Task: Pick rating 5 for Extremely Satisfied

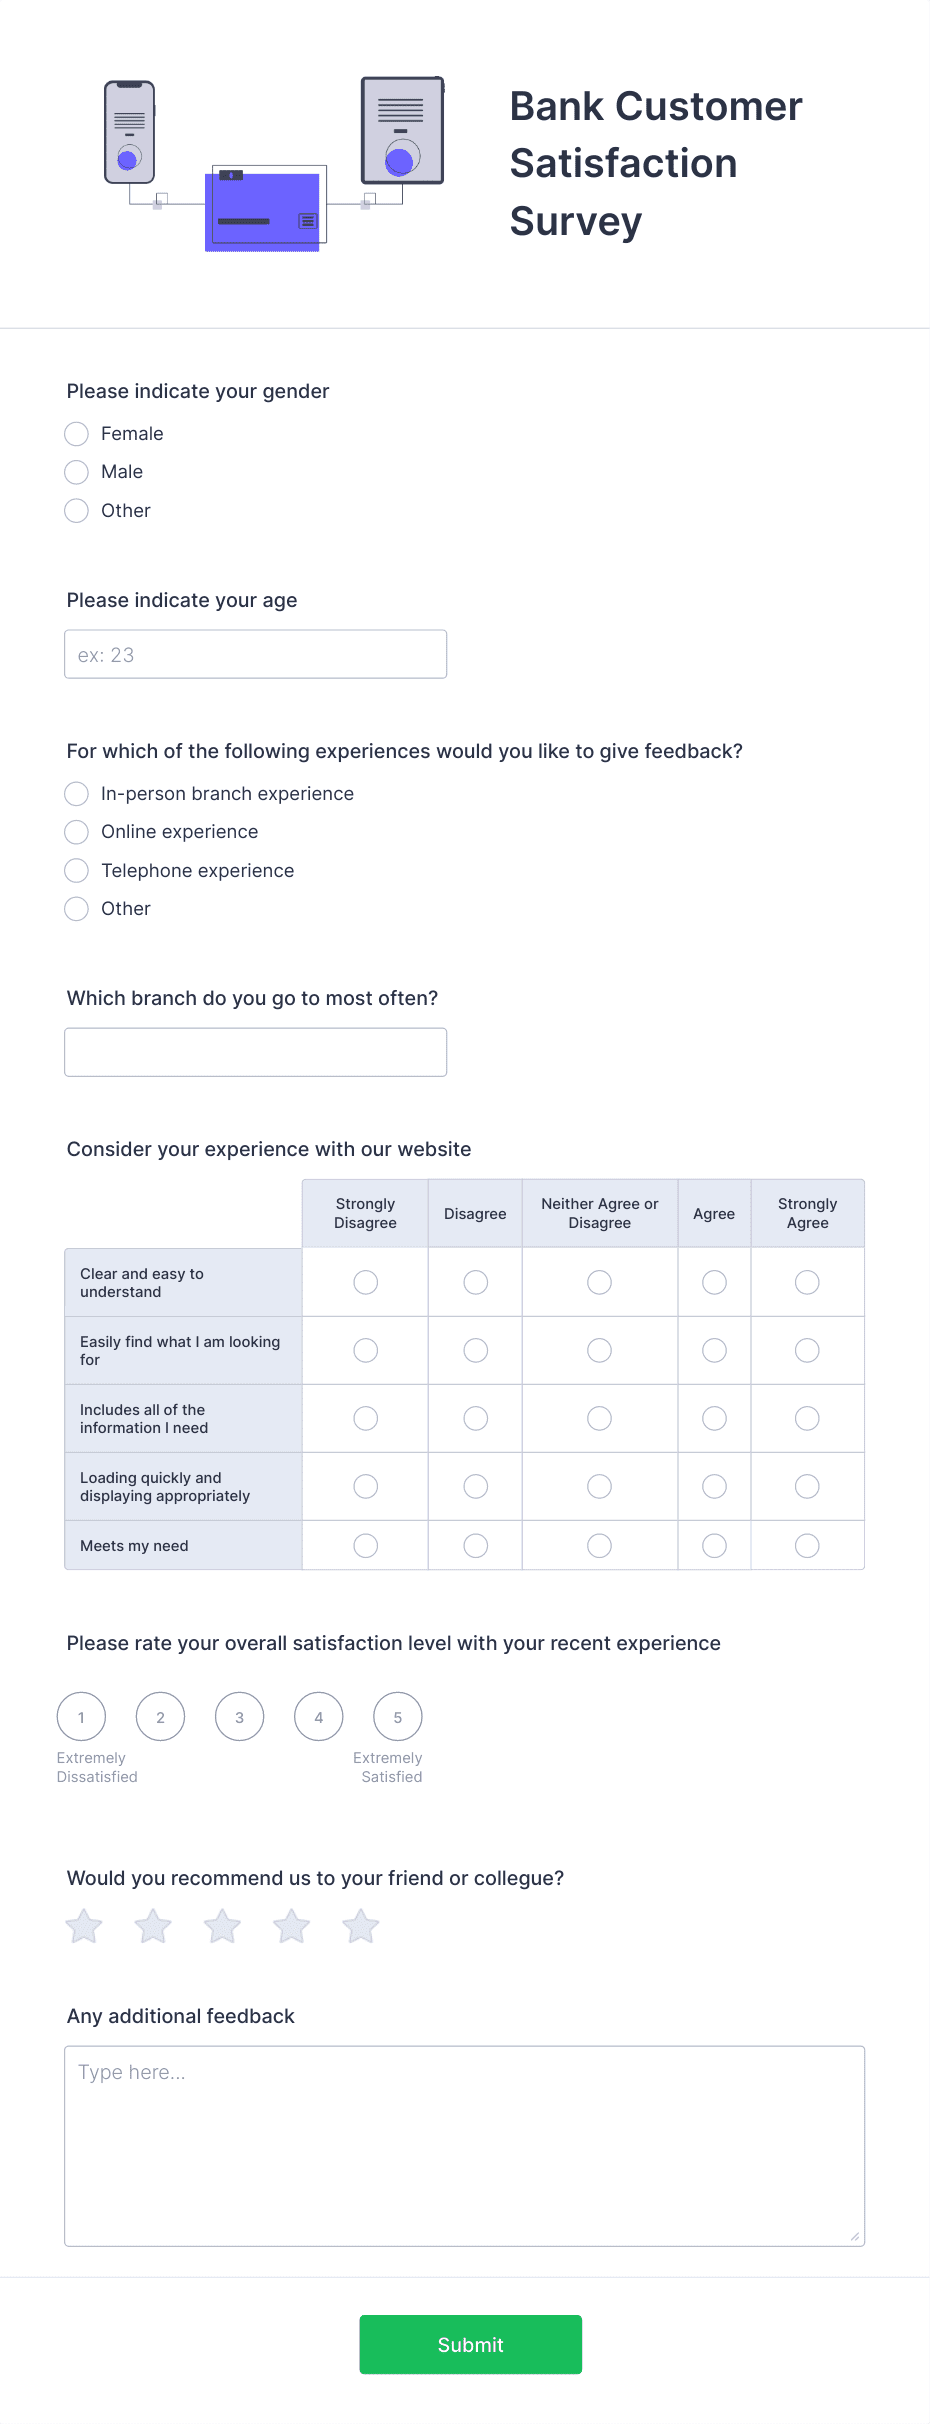Action: point(397,1716)
